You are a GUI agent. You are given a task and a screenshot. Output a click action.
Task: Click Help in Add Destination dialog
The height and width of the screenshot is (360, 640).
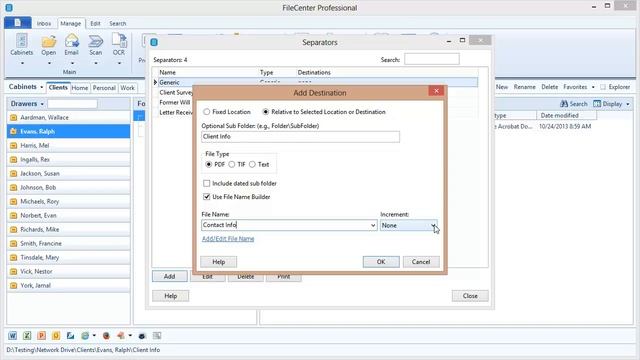218,262
